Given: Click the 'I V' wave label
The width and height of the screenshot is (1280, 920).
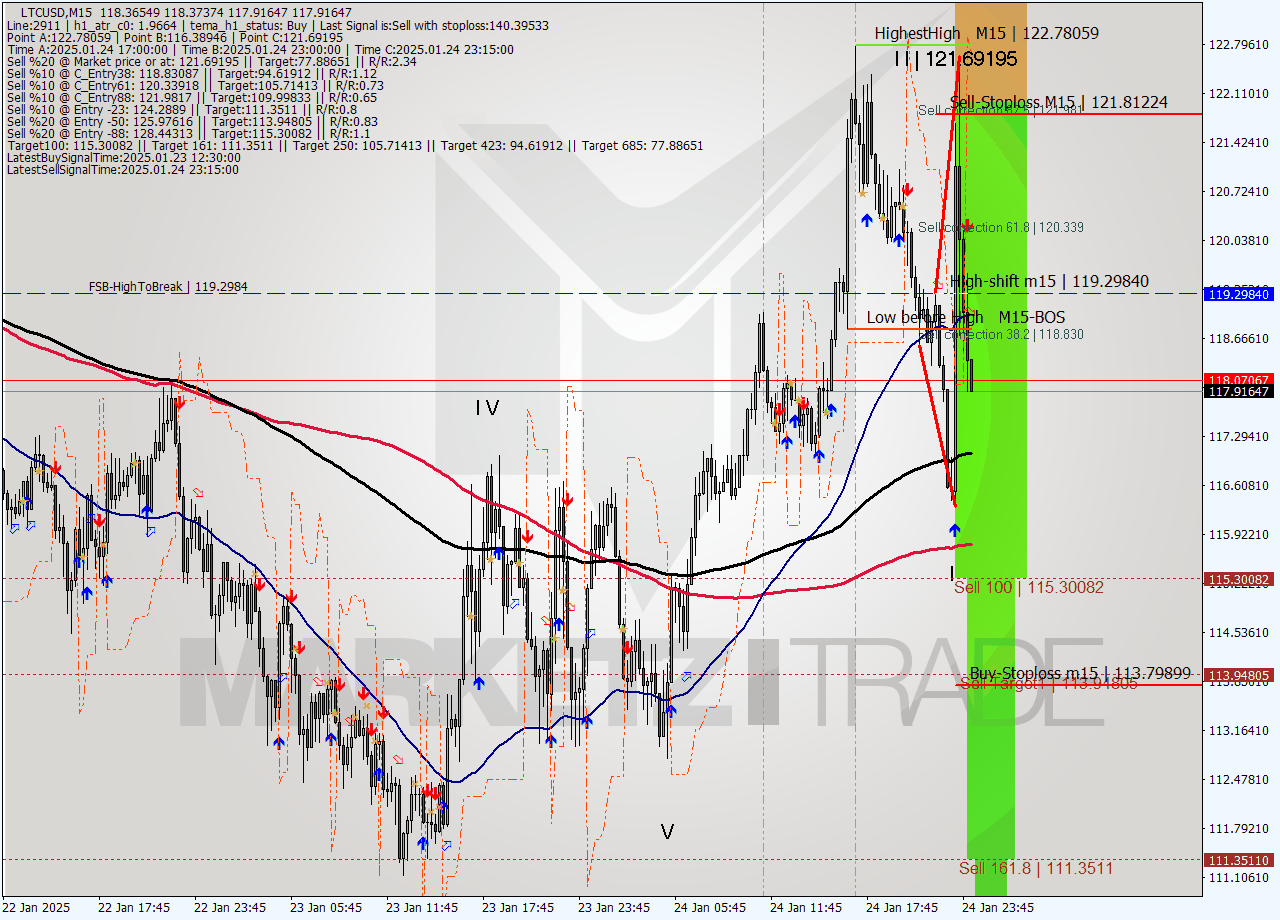Looking at the screenshot, I should pos(487,407).
